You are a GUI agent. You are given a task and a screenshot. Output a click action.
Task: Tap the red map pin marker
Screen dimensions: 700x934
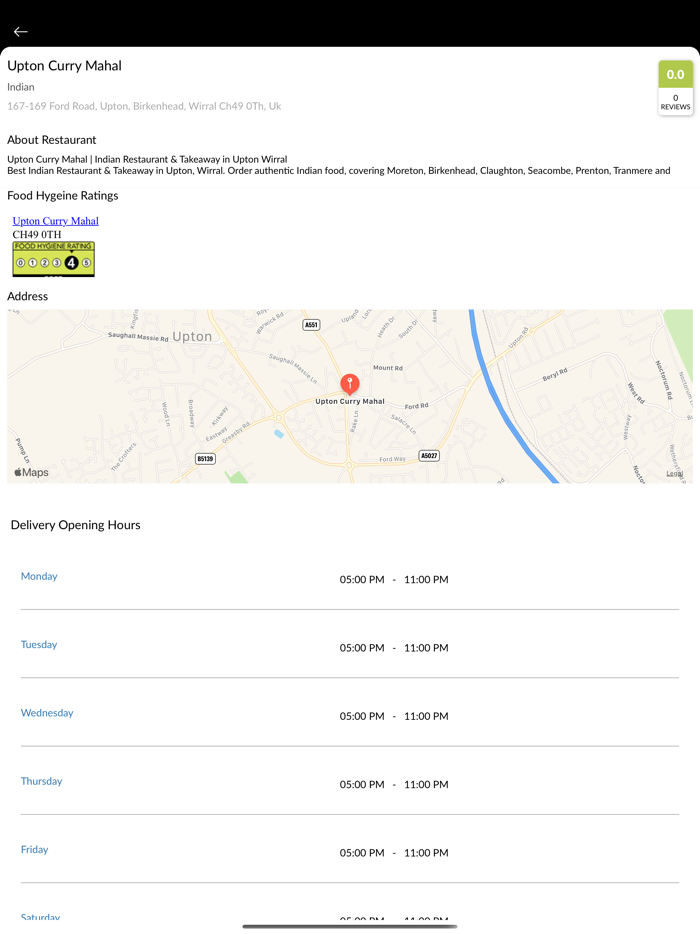[350, 384]
